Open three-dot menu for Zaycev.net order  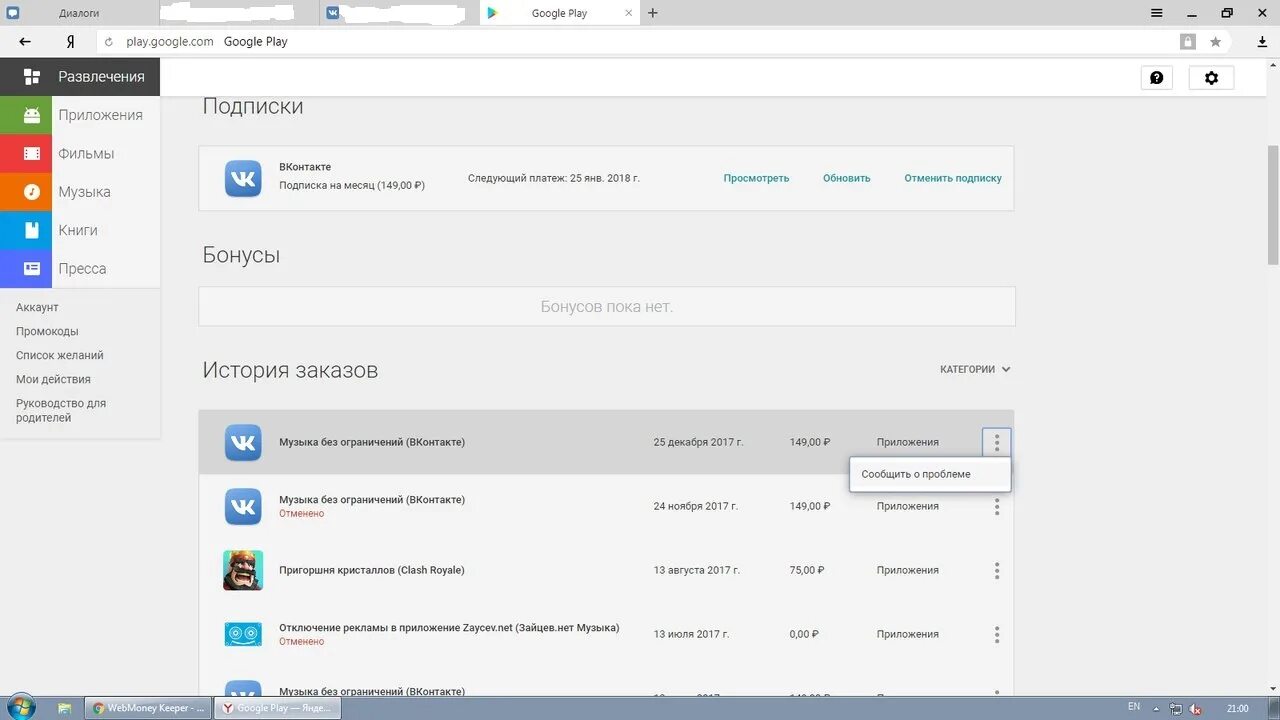pos(997,635)
